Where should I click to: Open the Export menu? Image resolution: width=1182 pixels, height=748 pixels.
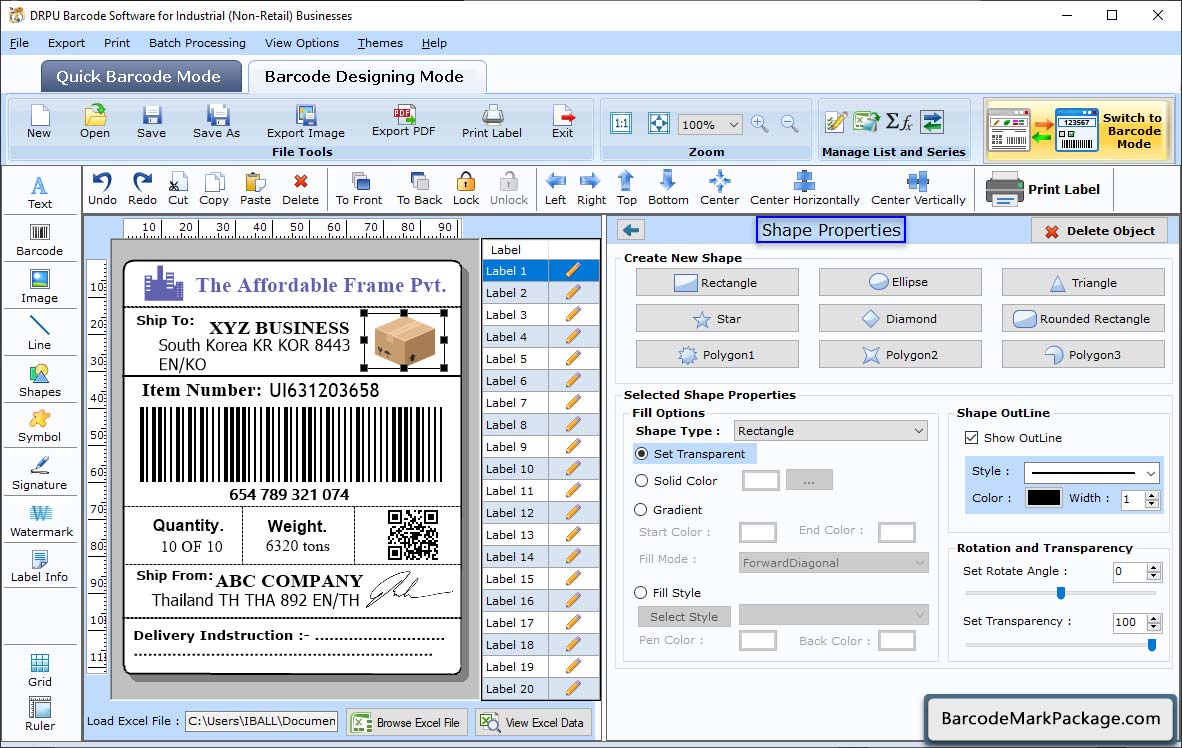pyautogui.click(x=66, y=43)
